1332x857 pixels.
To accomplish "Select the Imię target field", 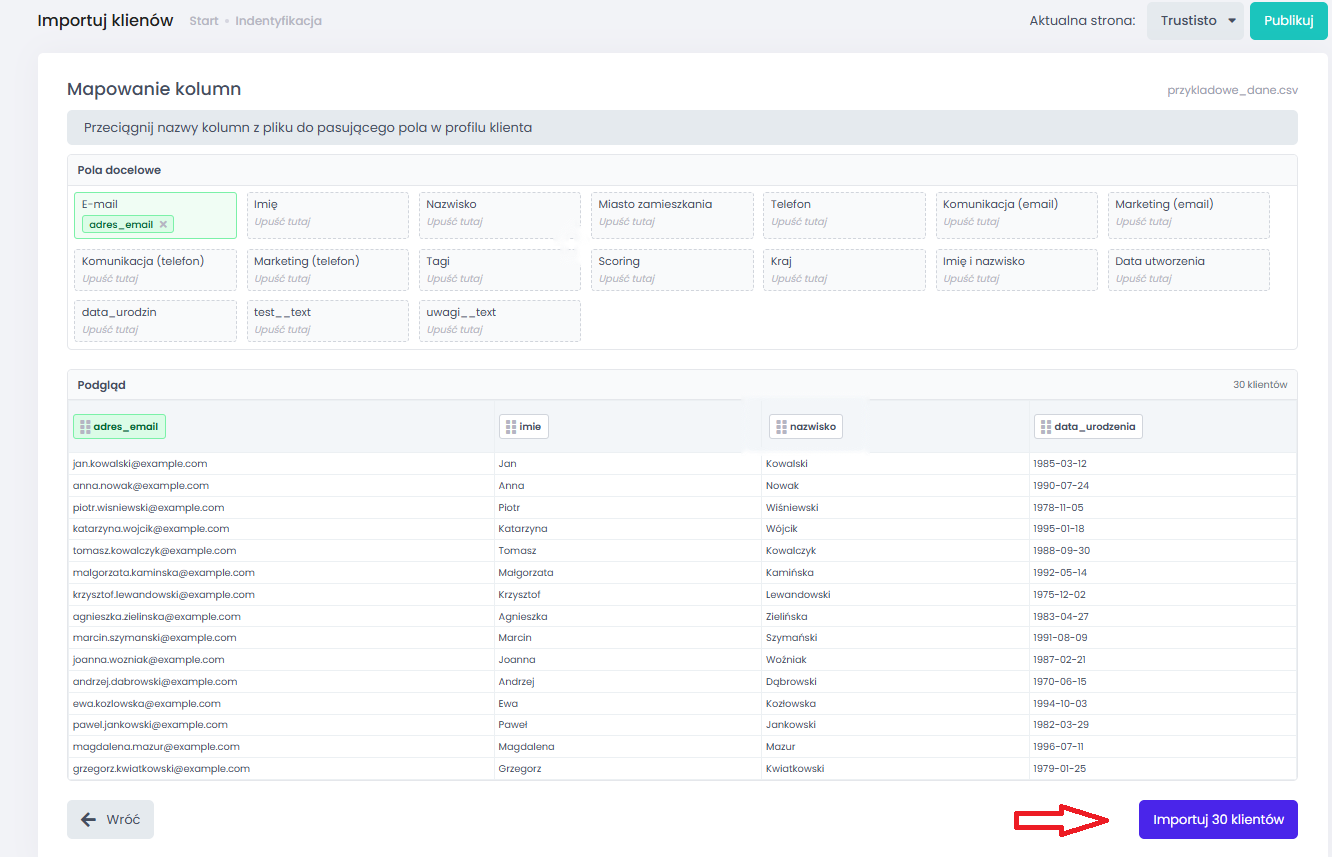I will (x=328, y=215).
